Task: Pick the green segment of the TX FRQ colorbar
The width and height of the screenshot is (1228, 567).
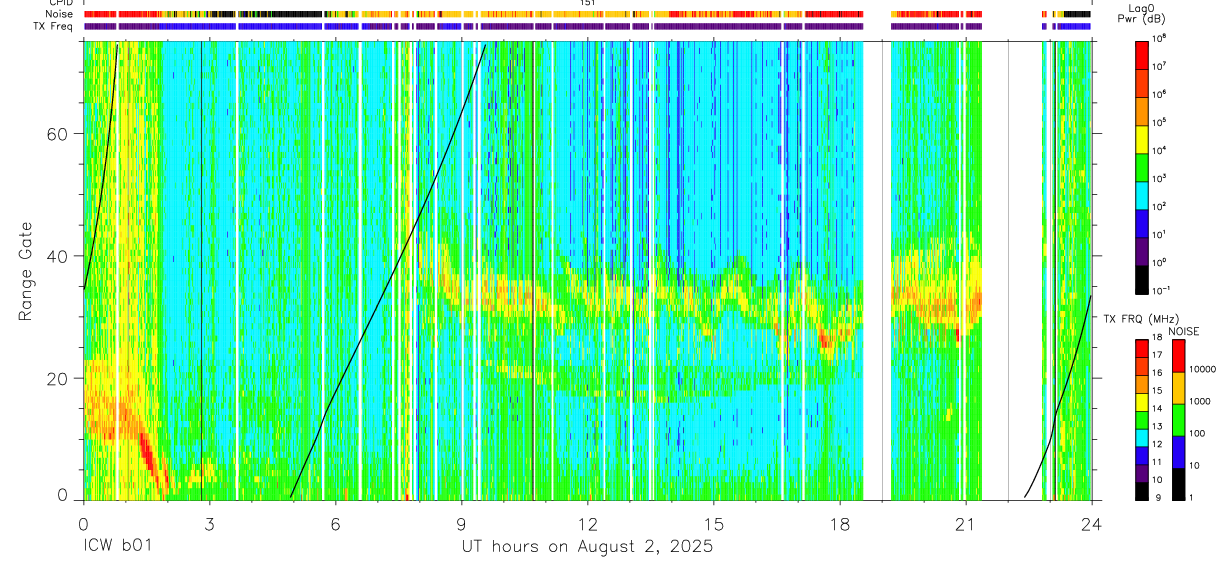Action: 1141,419
